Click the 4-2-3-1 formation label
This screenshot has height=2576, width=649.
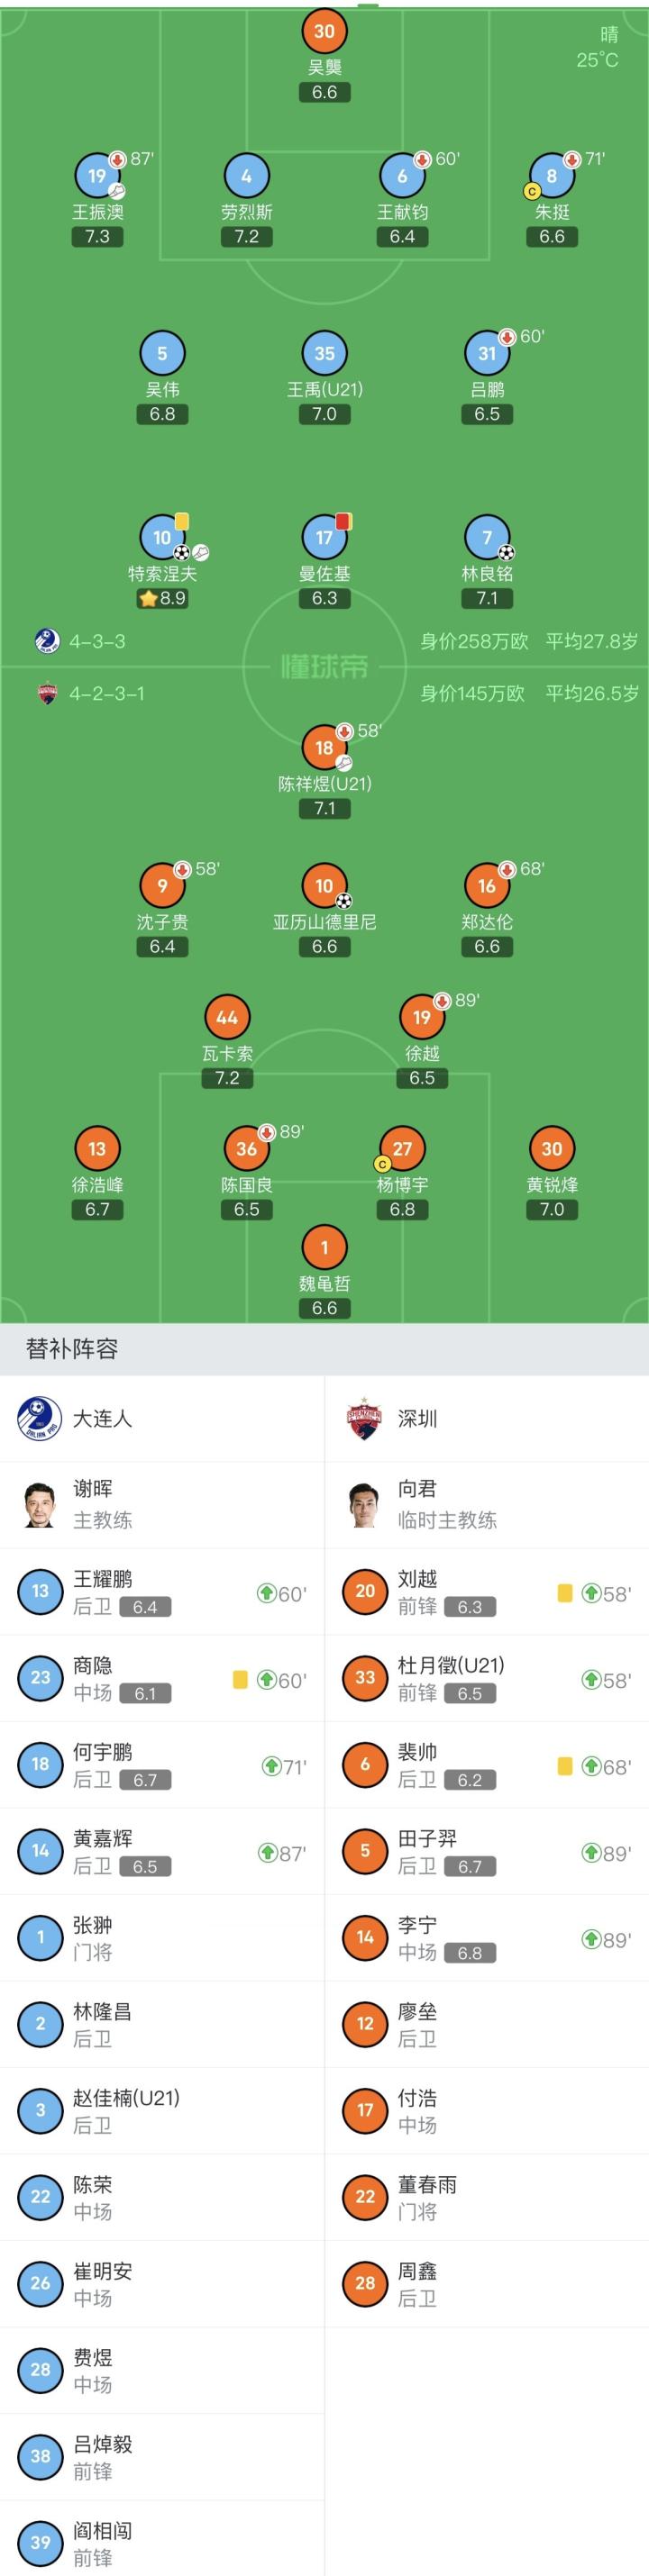pos(107,693)
